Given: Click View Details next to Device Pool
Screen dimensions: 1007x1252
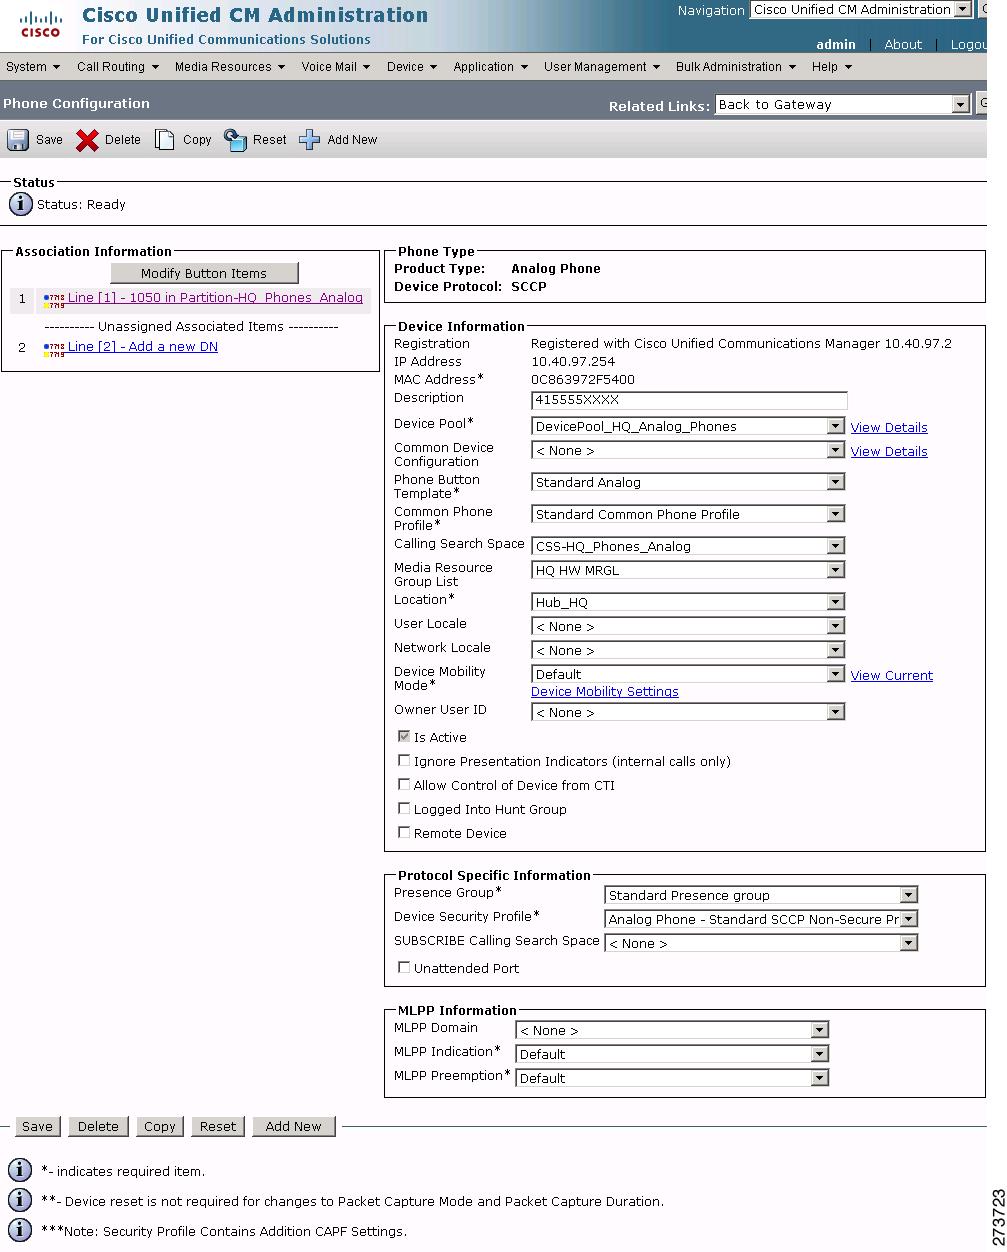Looking at the screenshot, I should tap(889, 428).
